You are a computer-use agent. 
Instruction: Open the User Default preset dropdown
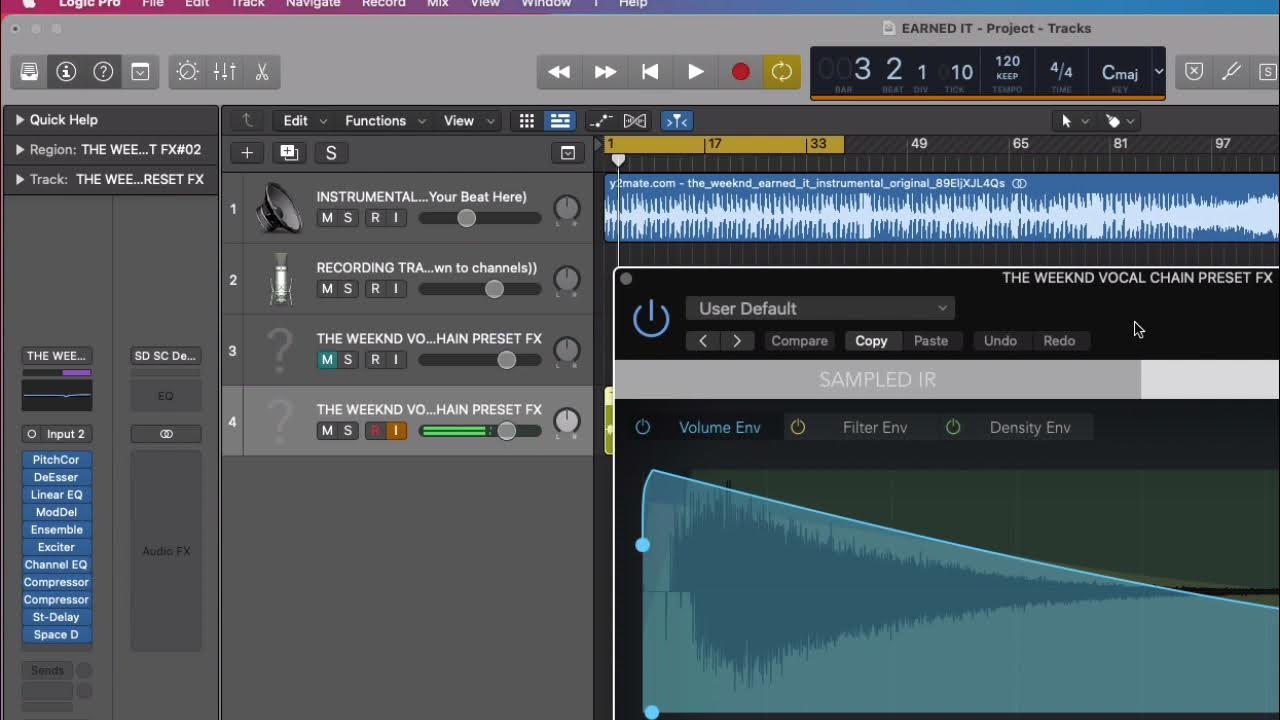(820, 309)
